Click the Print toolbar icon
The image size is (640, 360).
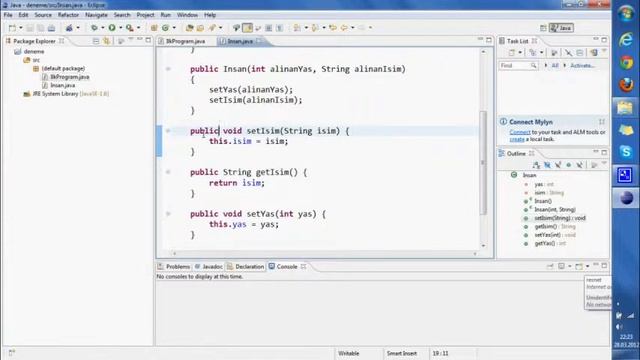point(51,28)
